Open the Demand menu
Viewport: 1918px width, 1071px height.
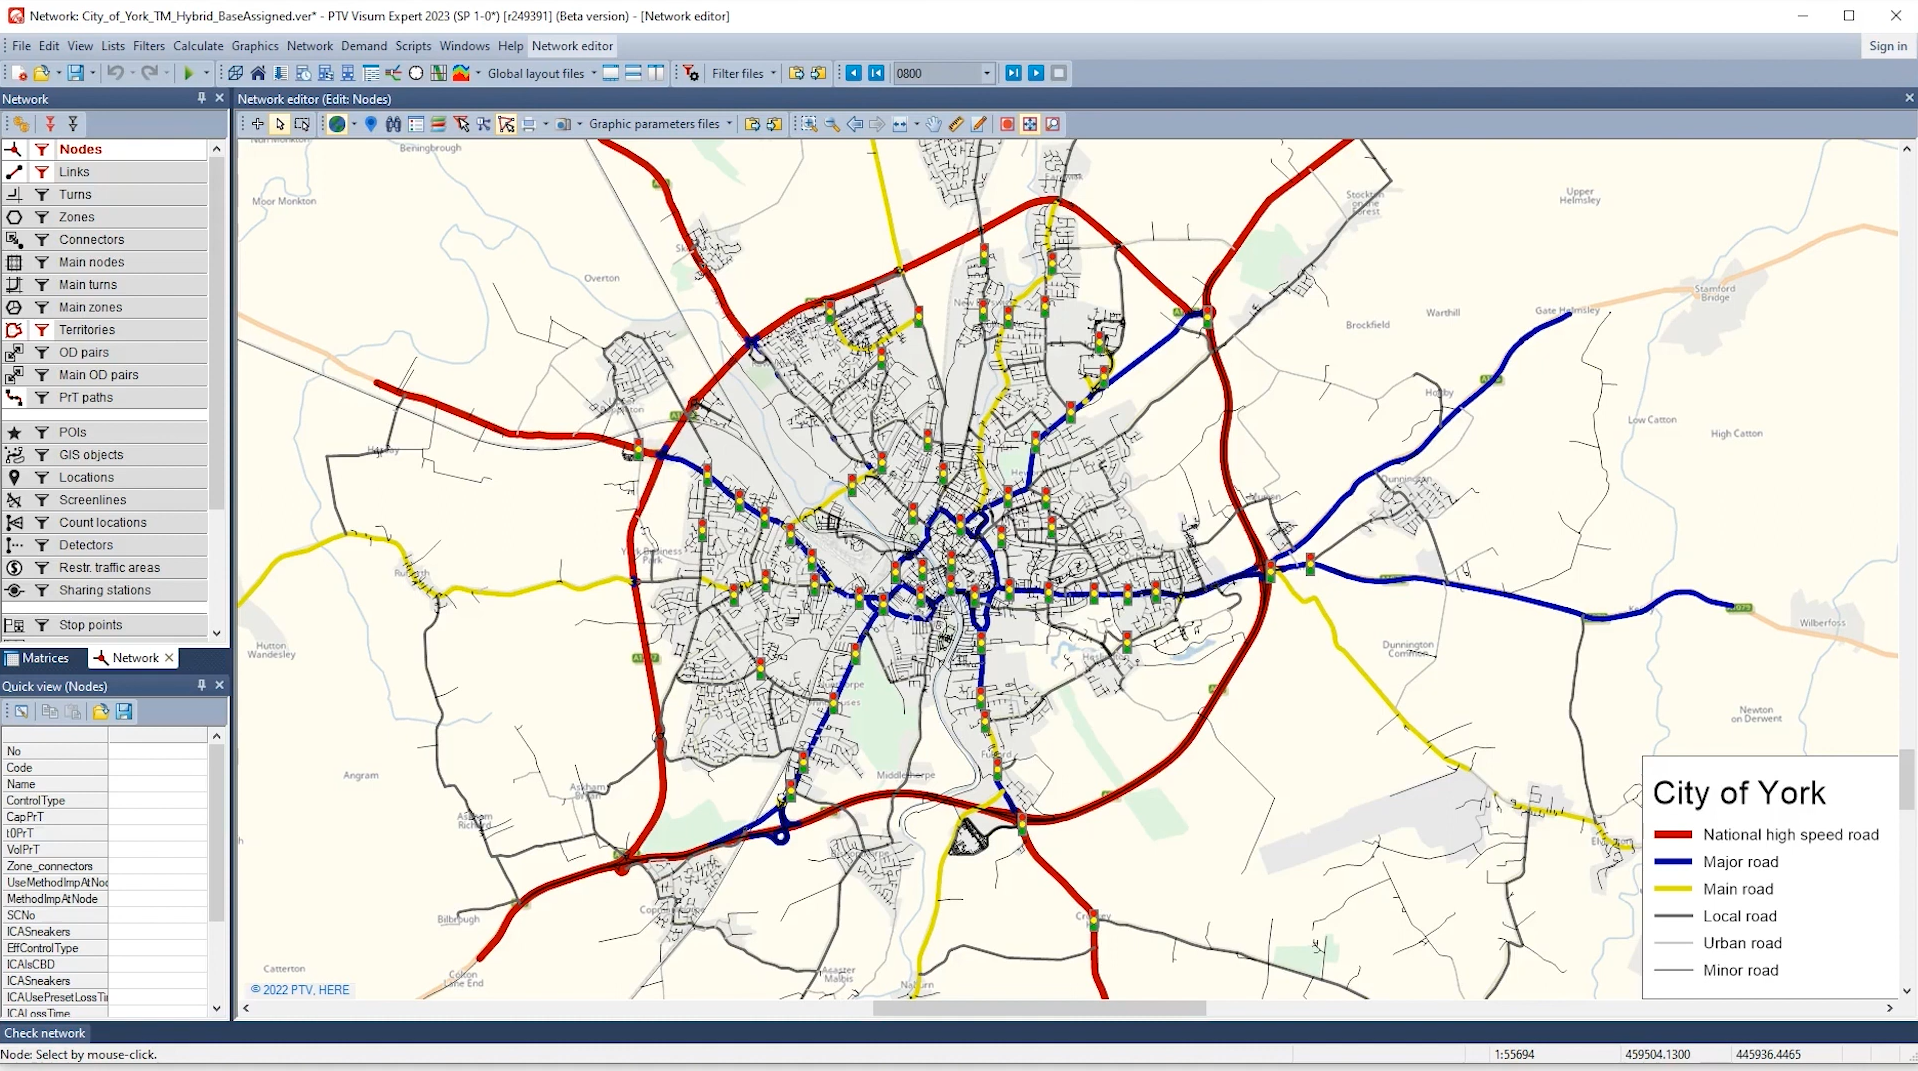pos(364,46)
